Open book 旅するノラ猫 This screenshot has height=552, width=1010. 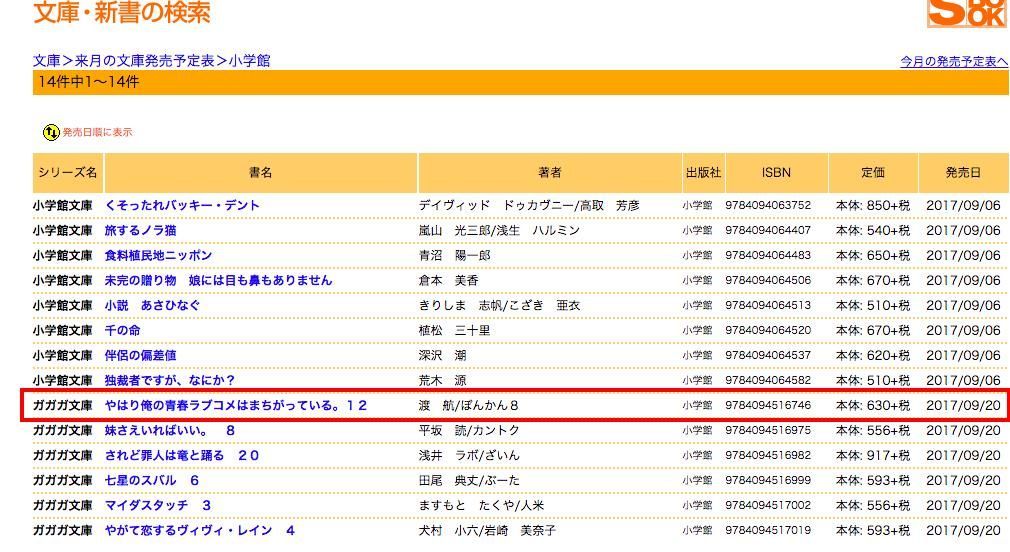tap(140, 231)
